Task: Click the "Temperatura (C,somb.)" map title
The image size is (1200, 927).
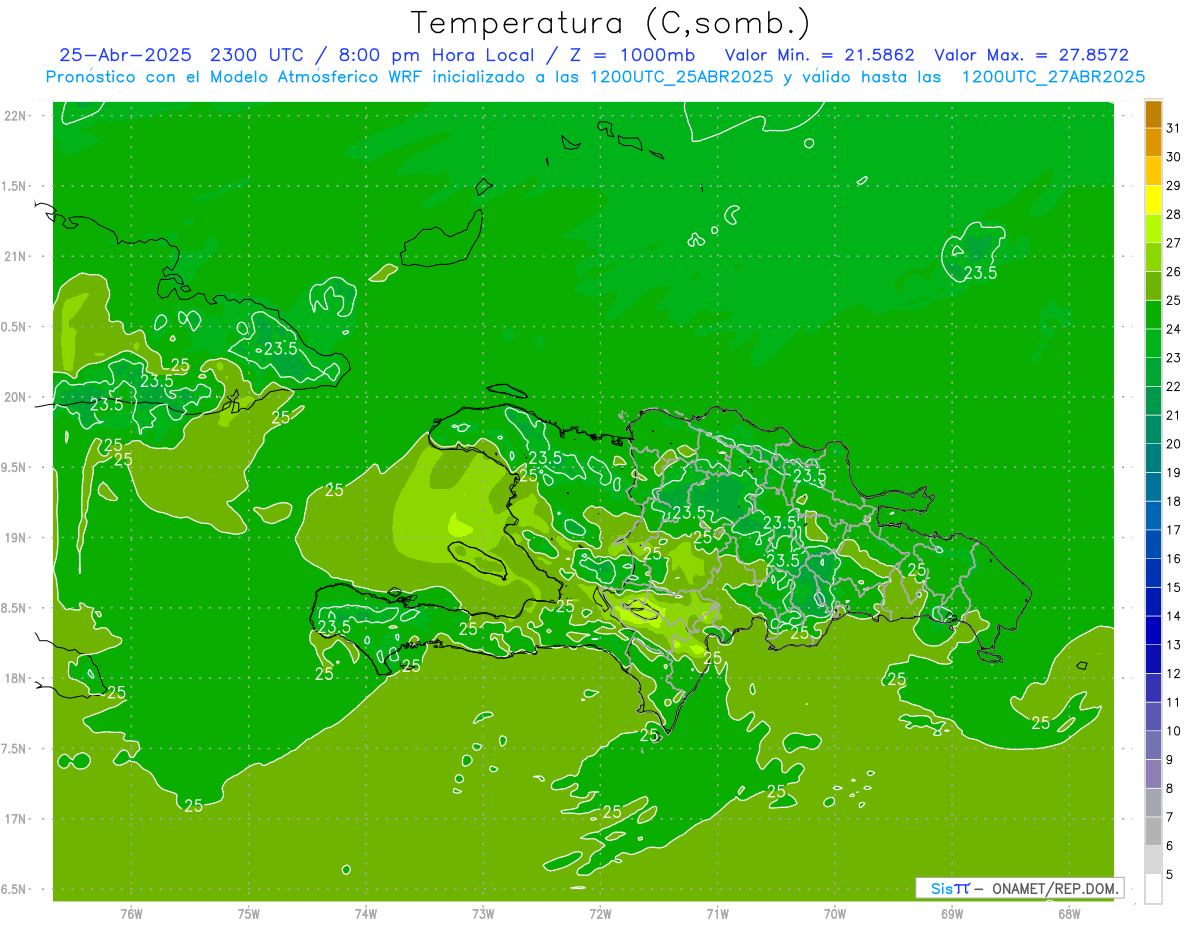Action: (x=610, y=23)
